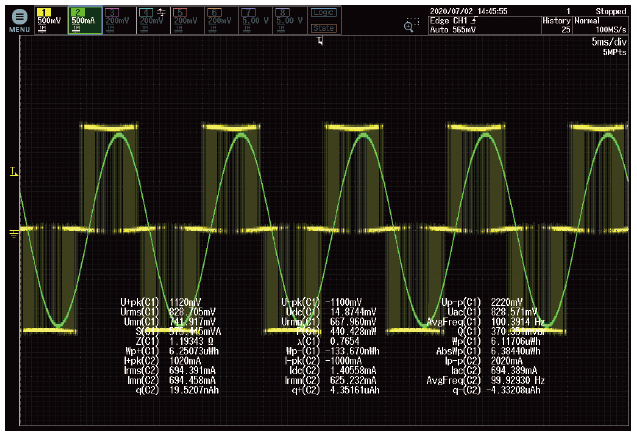
Task: Open the Edge CH1 trigger settings box
Action: tap(484, 25)
